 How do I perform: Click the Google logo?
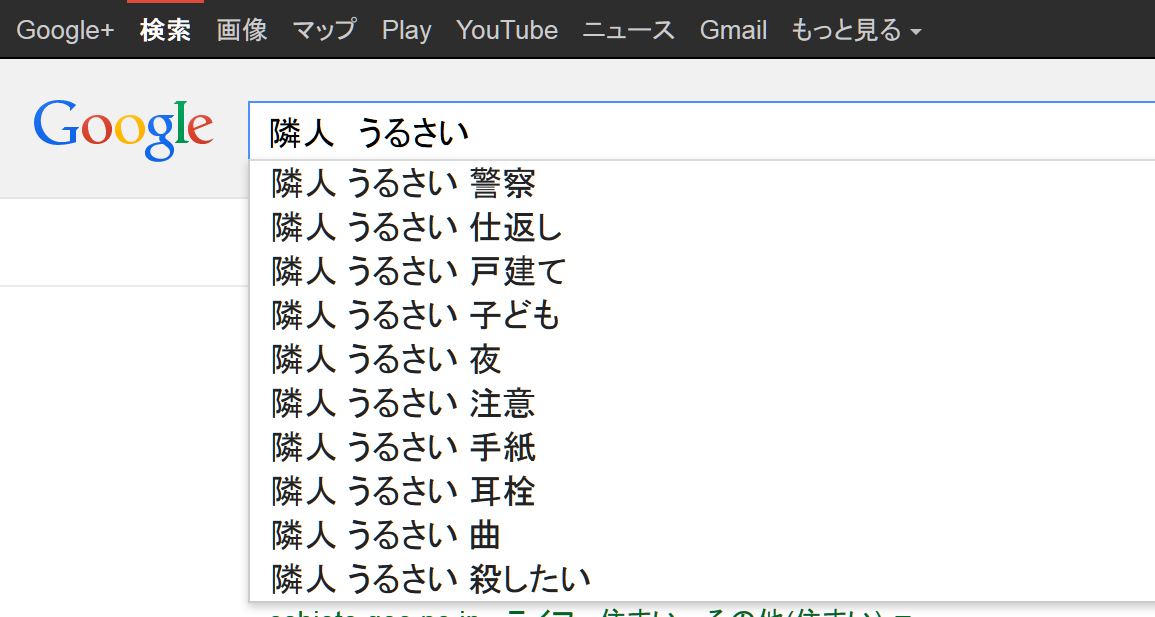click(x=123, y=130)
